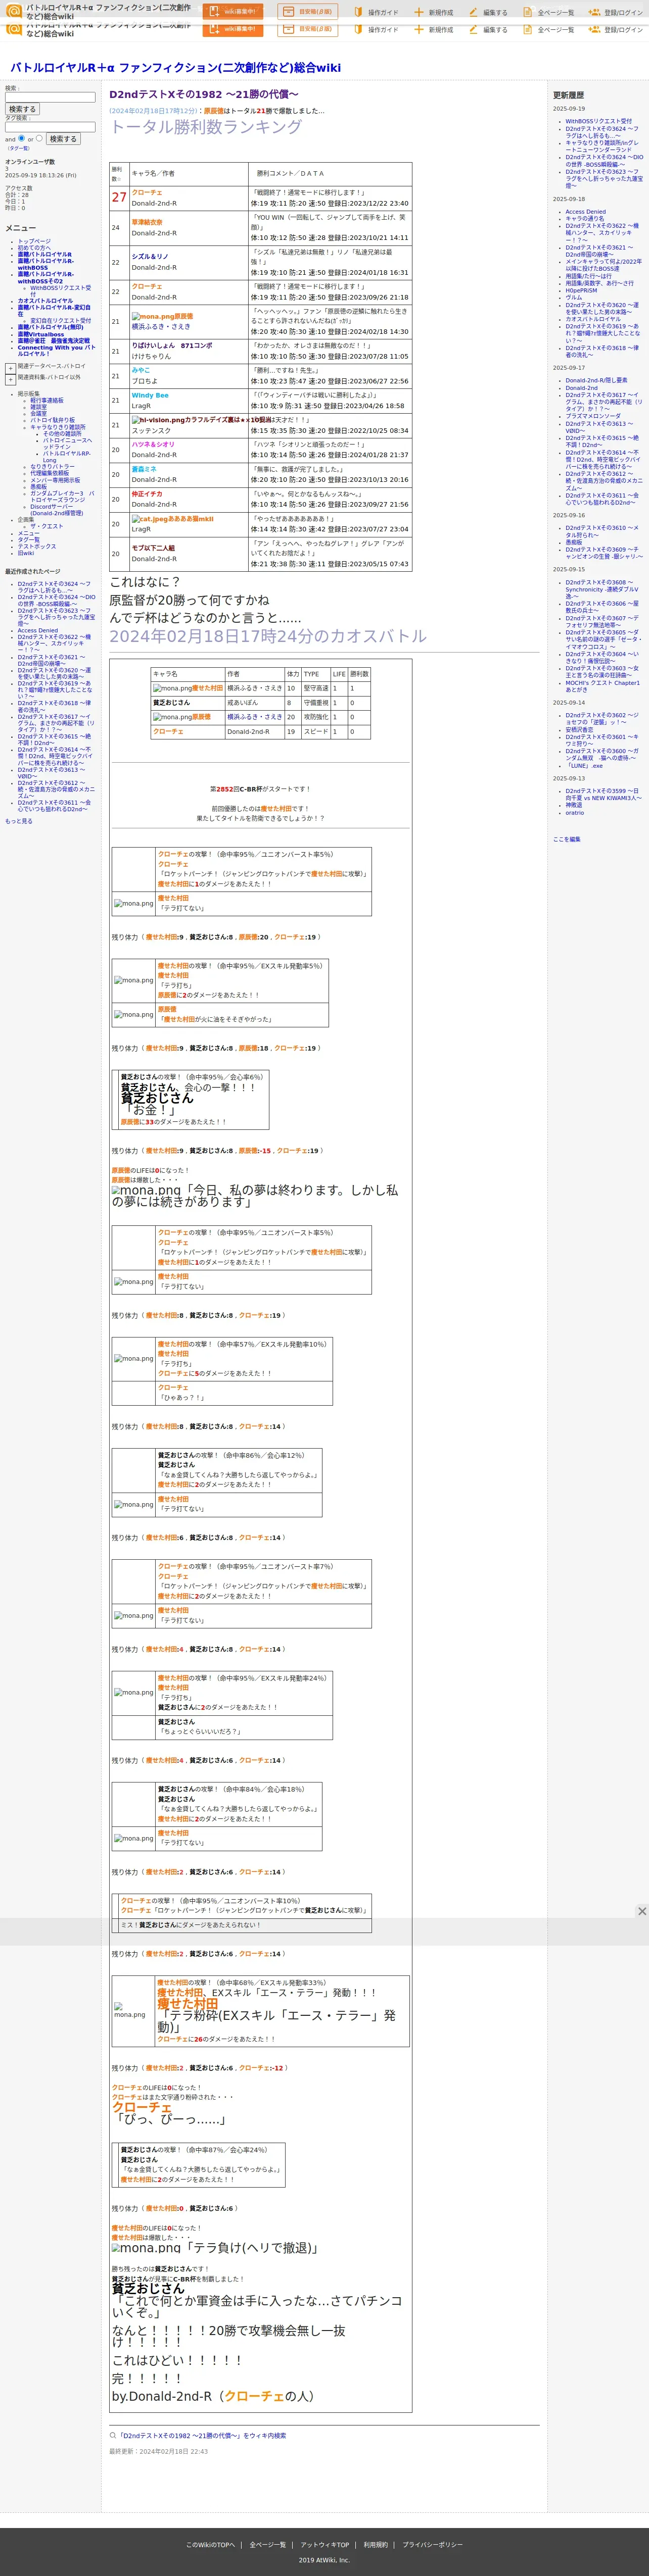
Task: Open 安栖沢香恋 in update history
Action: click(579, 730)
